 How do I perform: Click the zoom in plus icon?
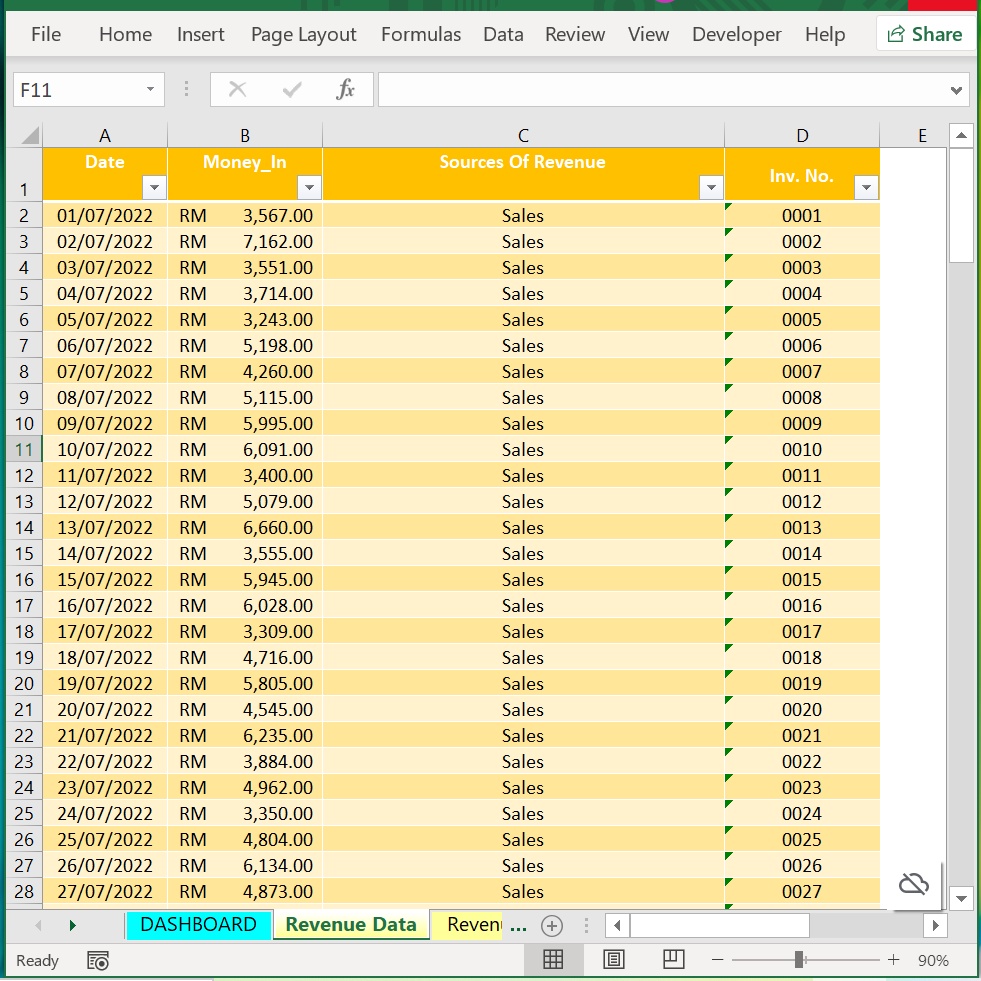click(x=893, y=960)
